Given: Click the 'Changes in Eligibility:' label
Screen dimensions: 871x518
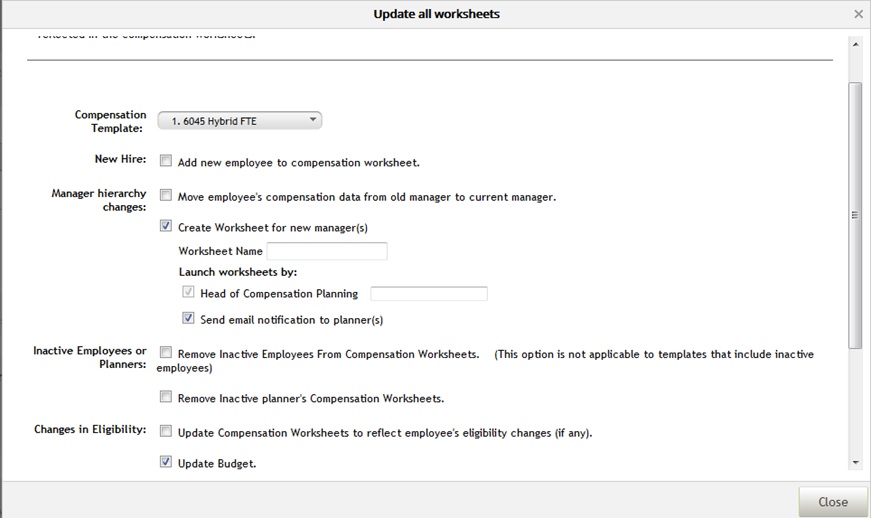Looking at the screenshot, I should (x=90, y=429).
